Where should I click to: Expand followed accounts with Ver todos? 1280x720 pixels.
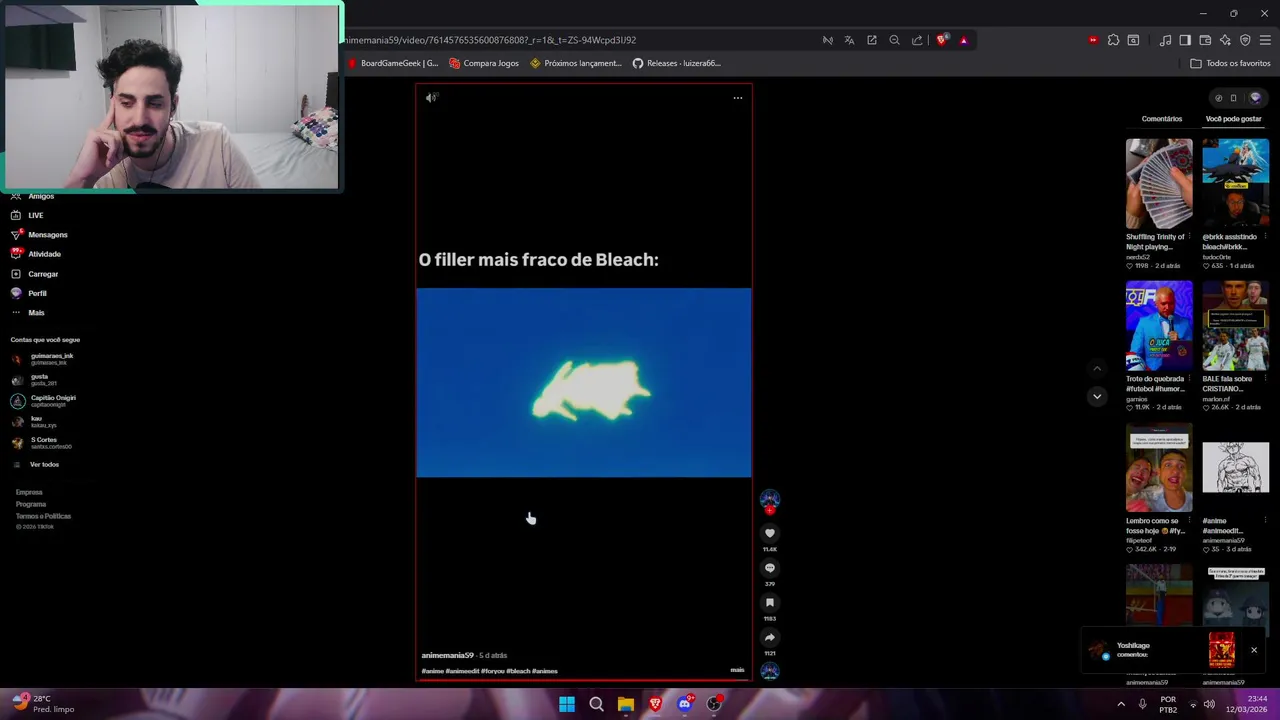pyautogui.click(x=36, y=465)
